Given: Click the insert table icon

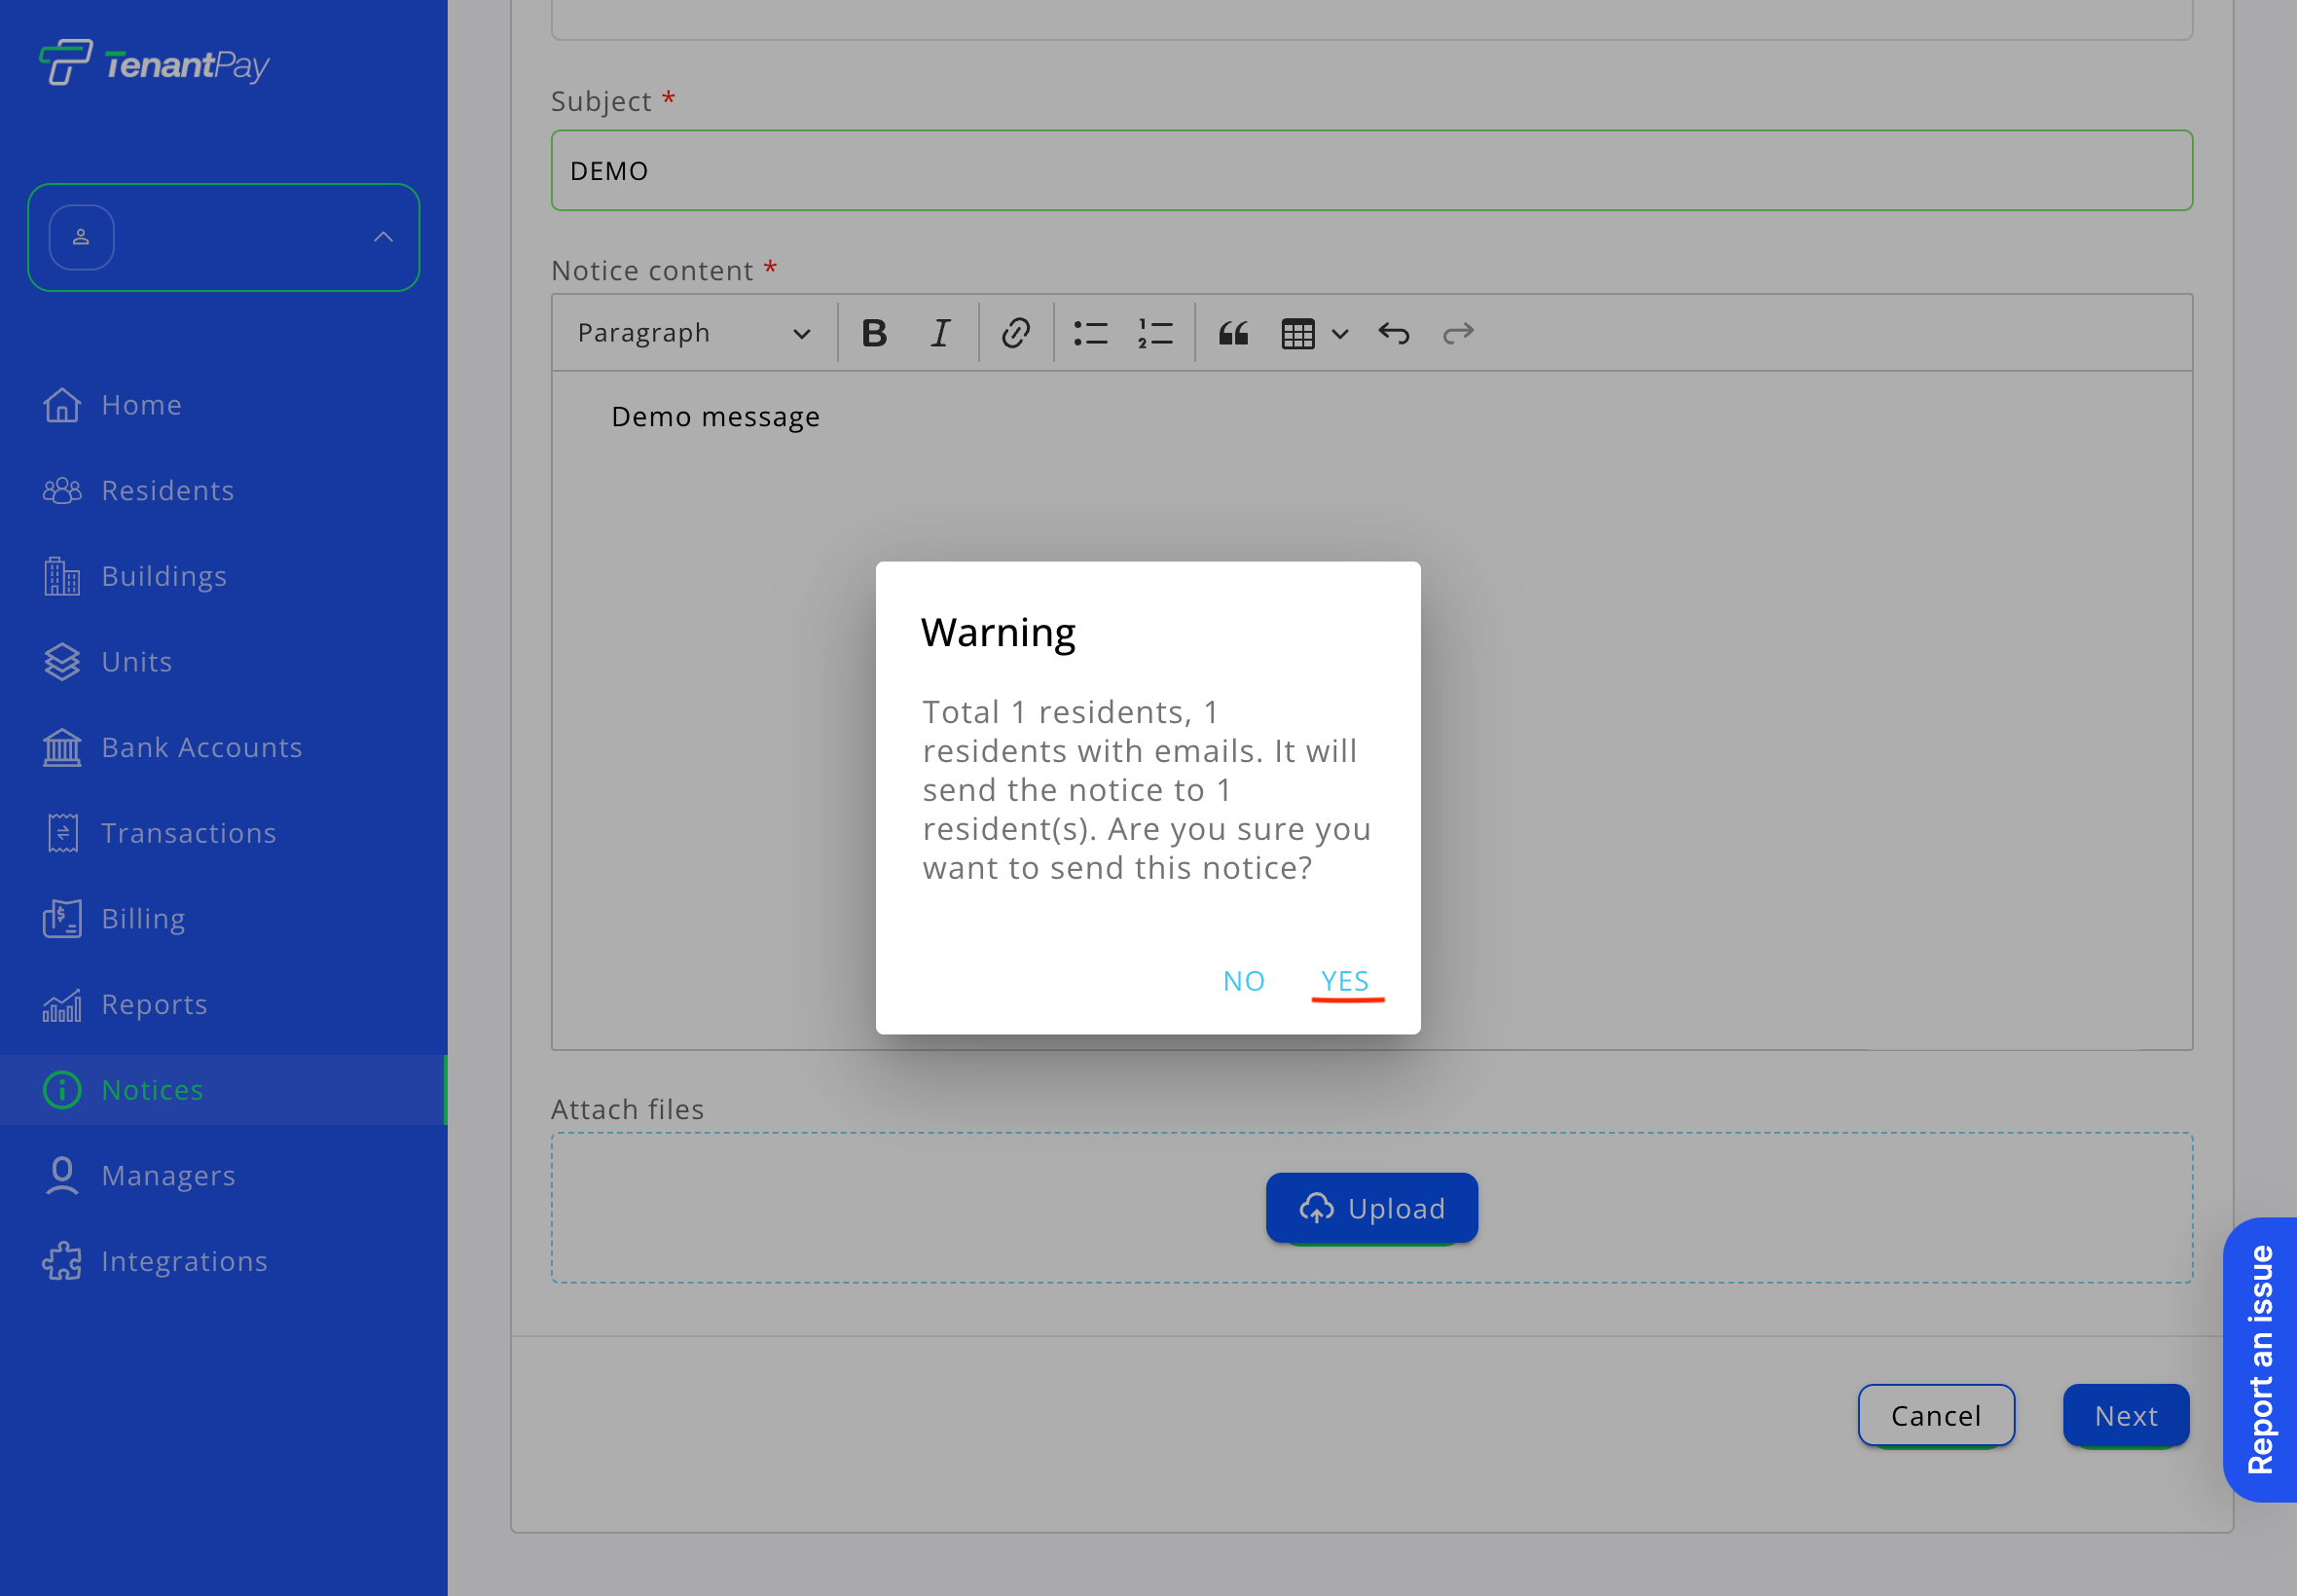Looking at the screenshot, I should tap(1297, 333).
